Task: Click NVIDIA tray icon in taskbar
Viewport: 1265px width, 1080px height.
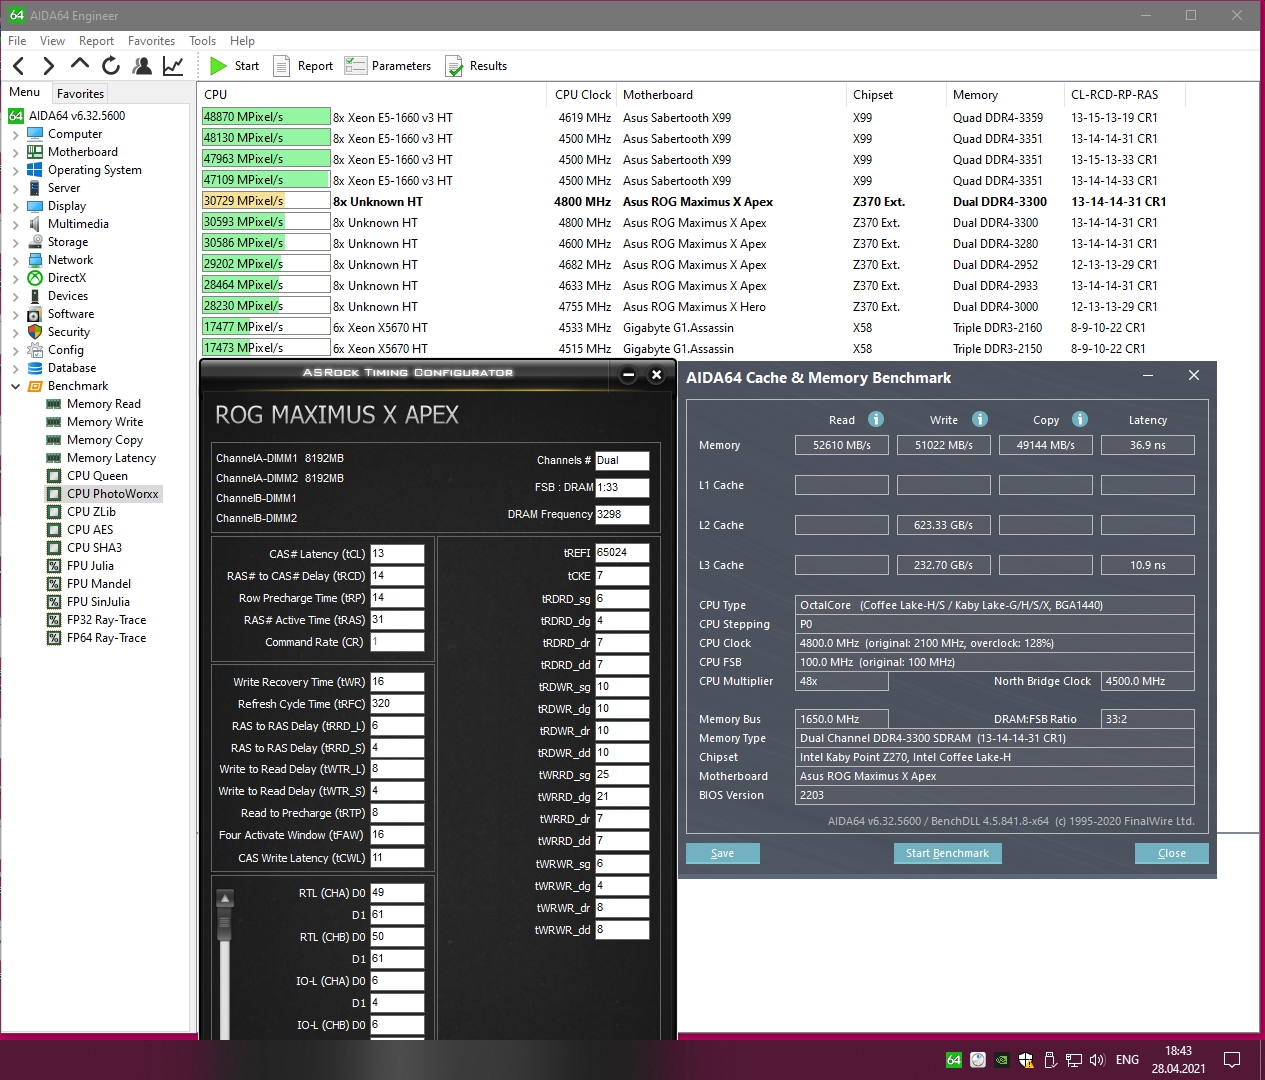Action: click(1002, 1060)
